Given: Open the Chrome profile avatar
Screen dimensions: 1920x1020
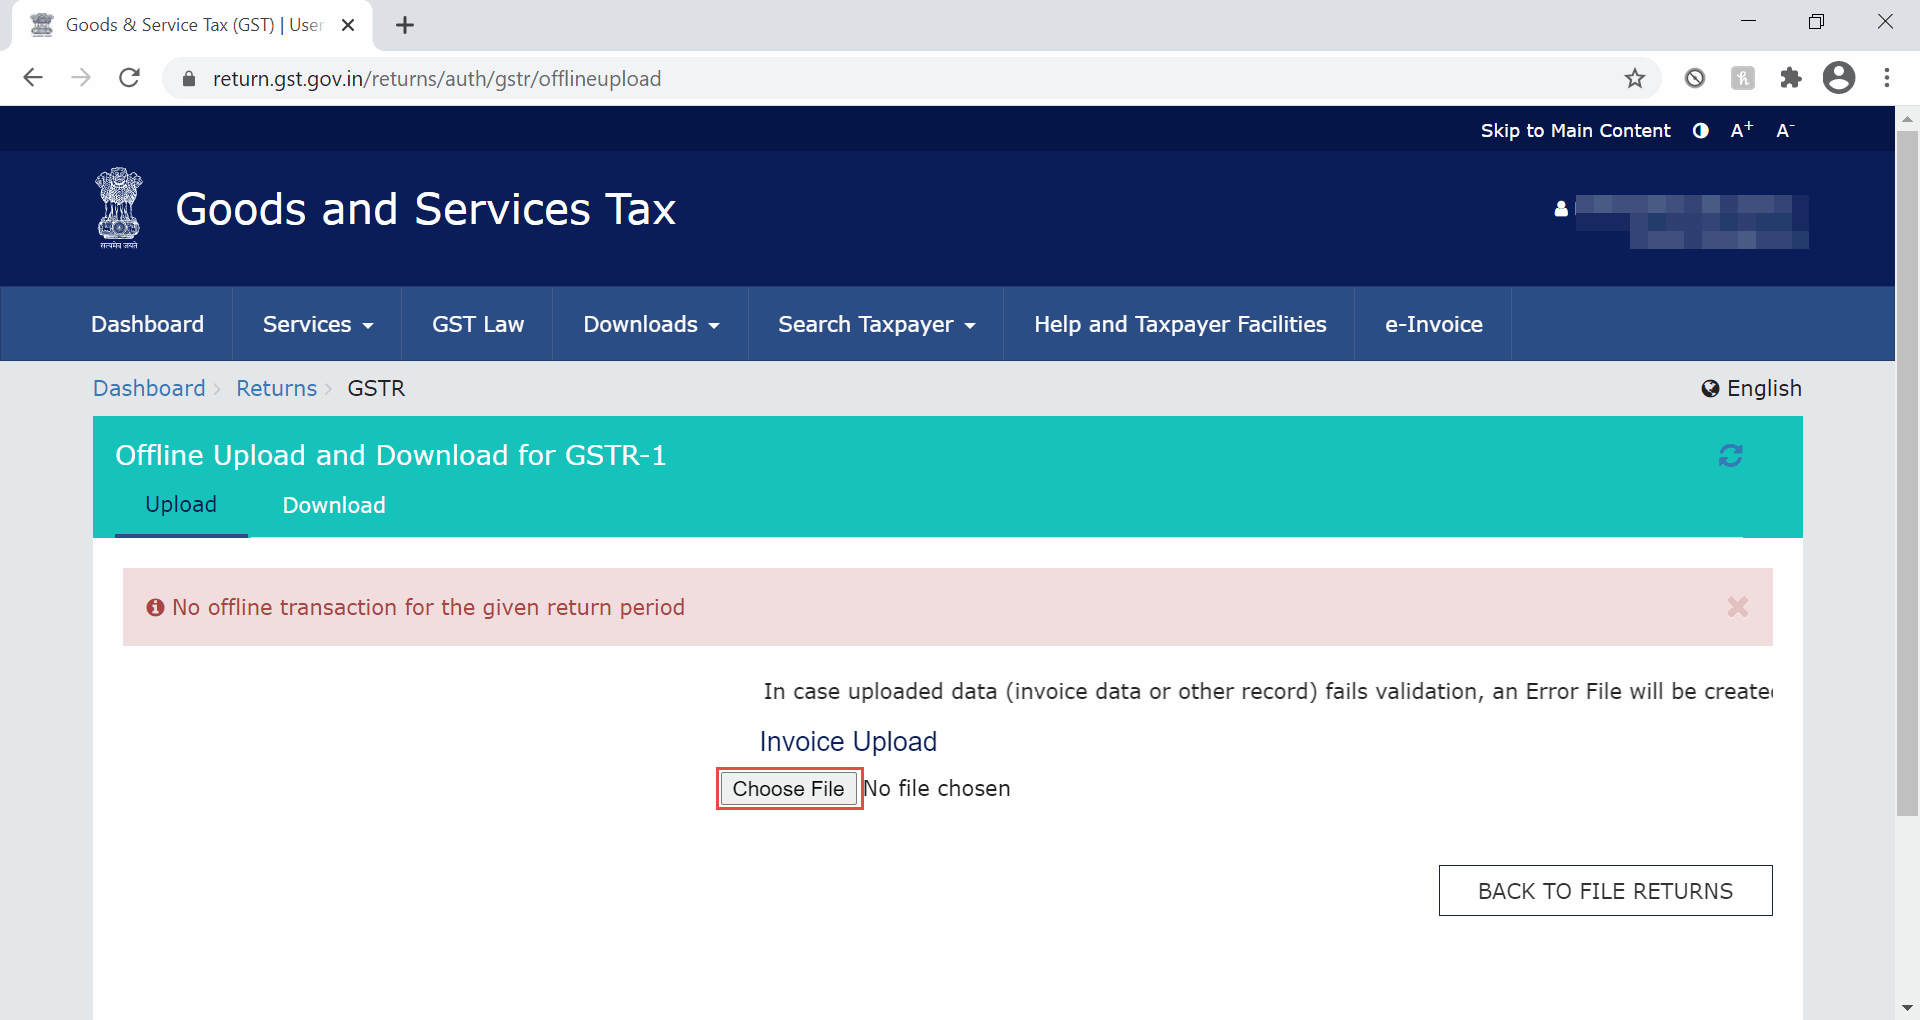Looking at the screenshot, I should tap(1839, 78).
